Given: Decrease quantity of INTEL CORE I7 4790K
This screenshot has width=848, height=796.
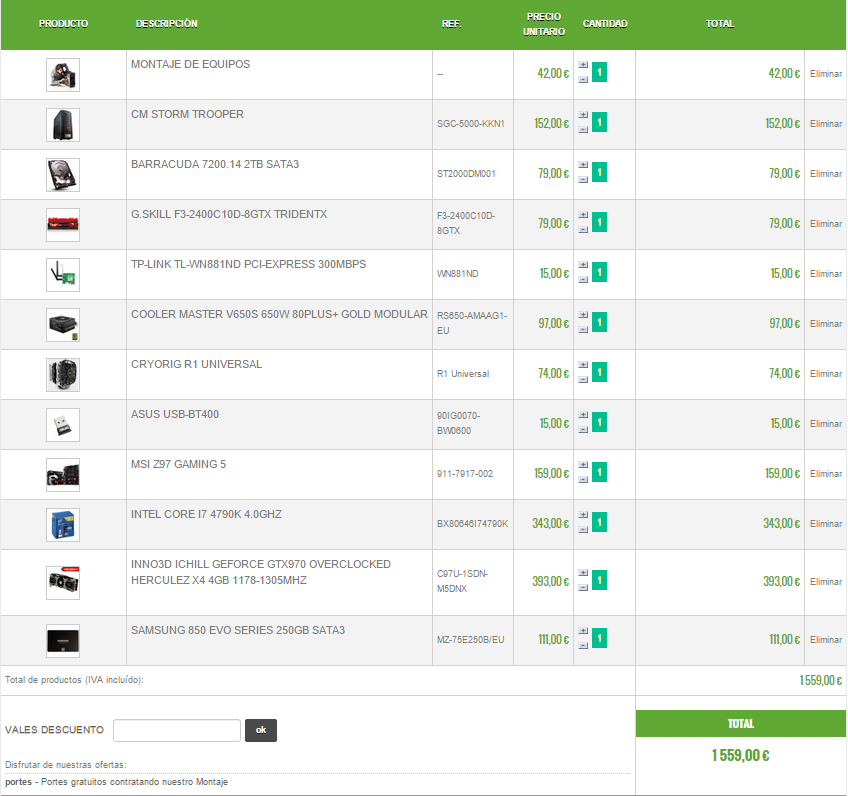Looking at the screenshot, I should tap(583, 530).
